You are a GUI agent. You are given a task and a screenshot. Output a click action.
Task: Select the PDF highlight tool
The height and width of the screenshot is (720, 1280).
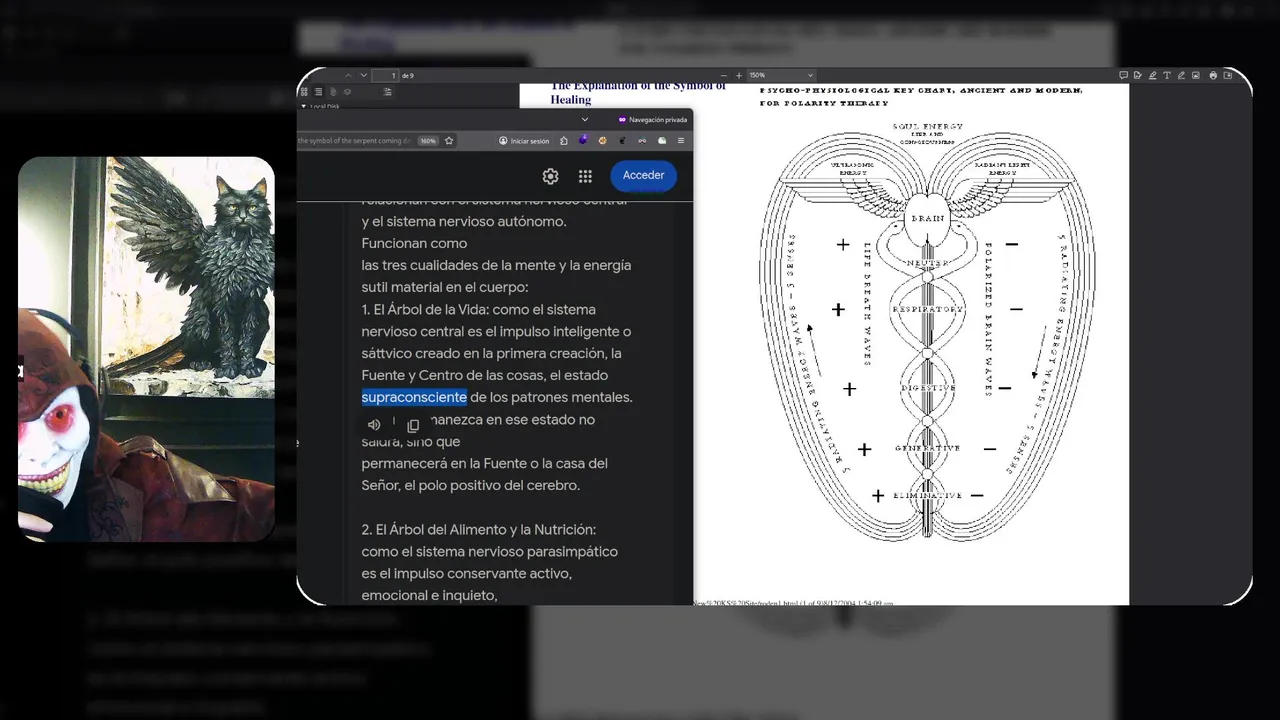(x=1153, y=75)
